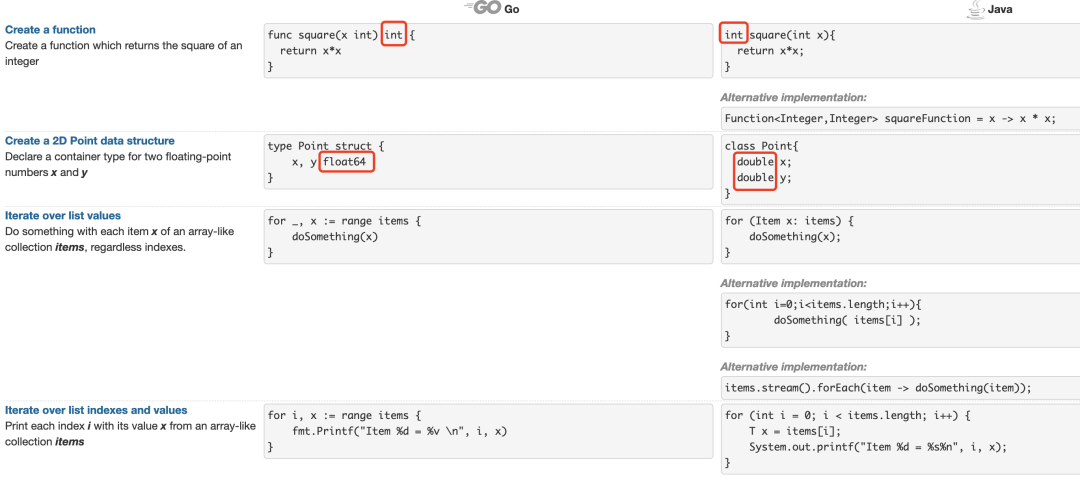The image size is (1080, 482).
Task: Open 'Iterate over list indexes and values' link
Action: click(x=96, y=410)
